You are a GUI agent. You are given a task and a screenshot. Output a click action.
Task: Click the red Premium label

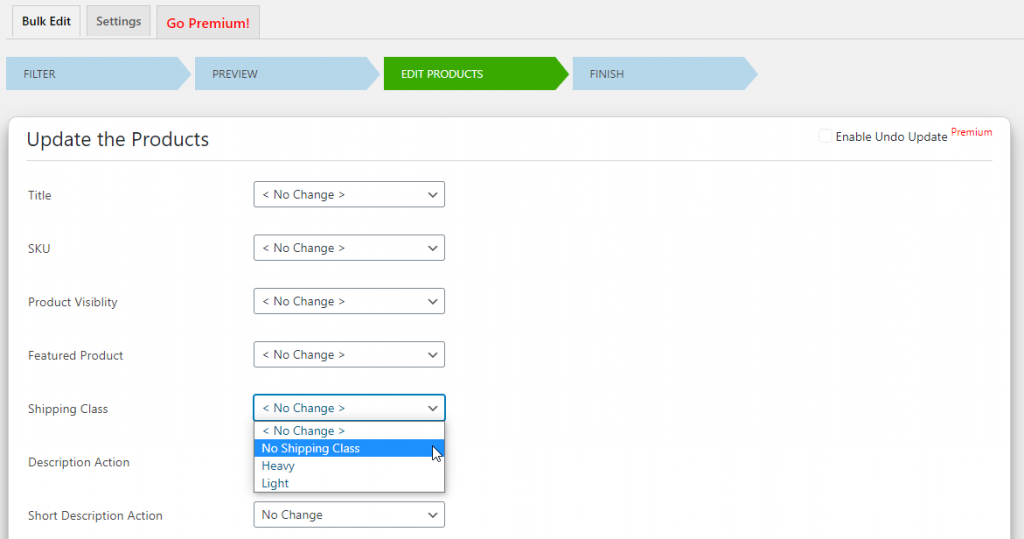coord(971,132)
